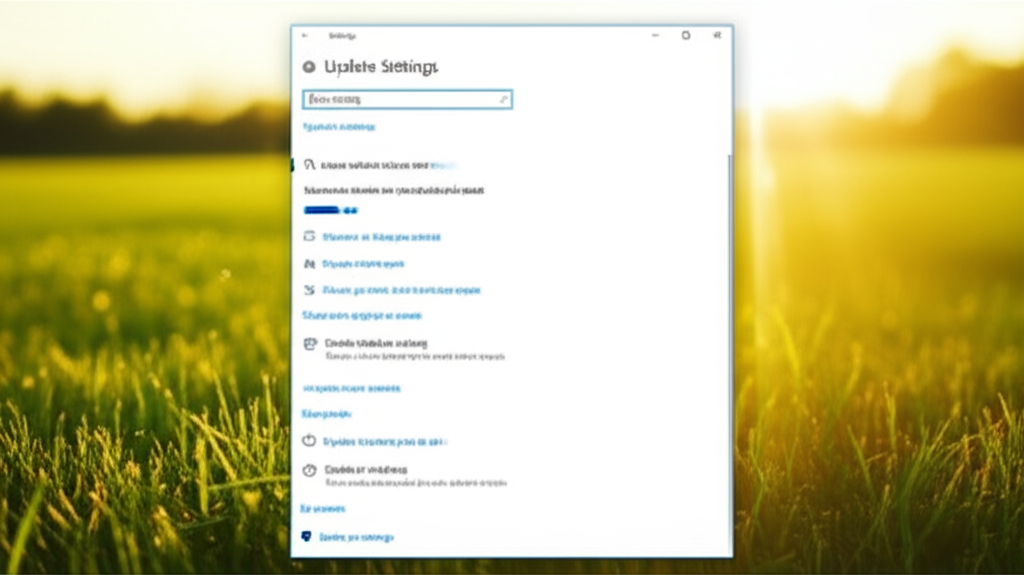Open the blue link beside the people icon
Image resolution: width=1024 pixels, height=575 pixels.
tap(363, 264)
